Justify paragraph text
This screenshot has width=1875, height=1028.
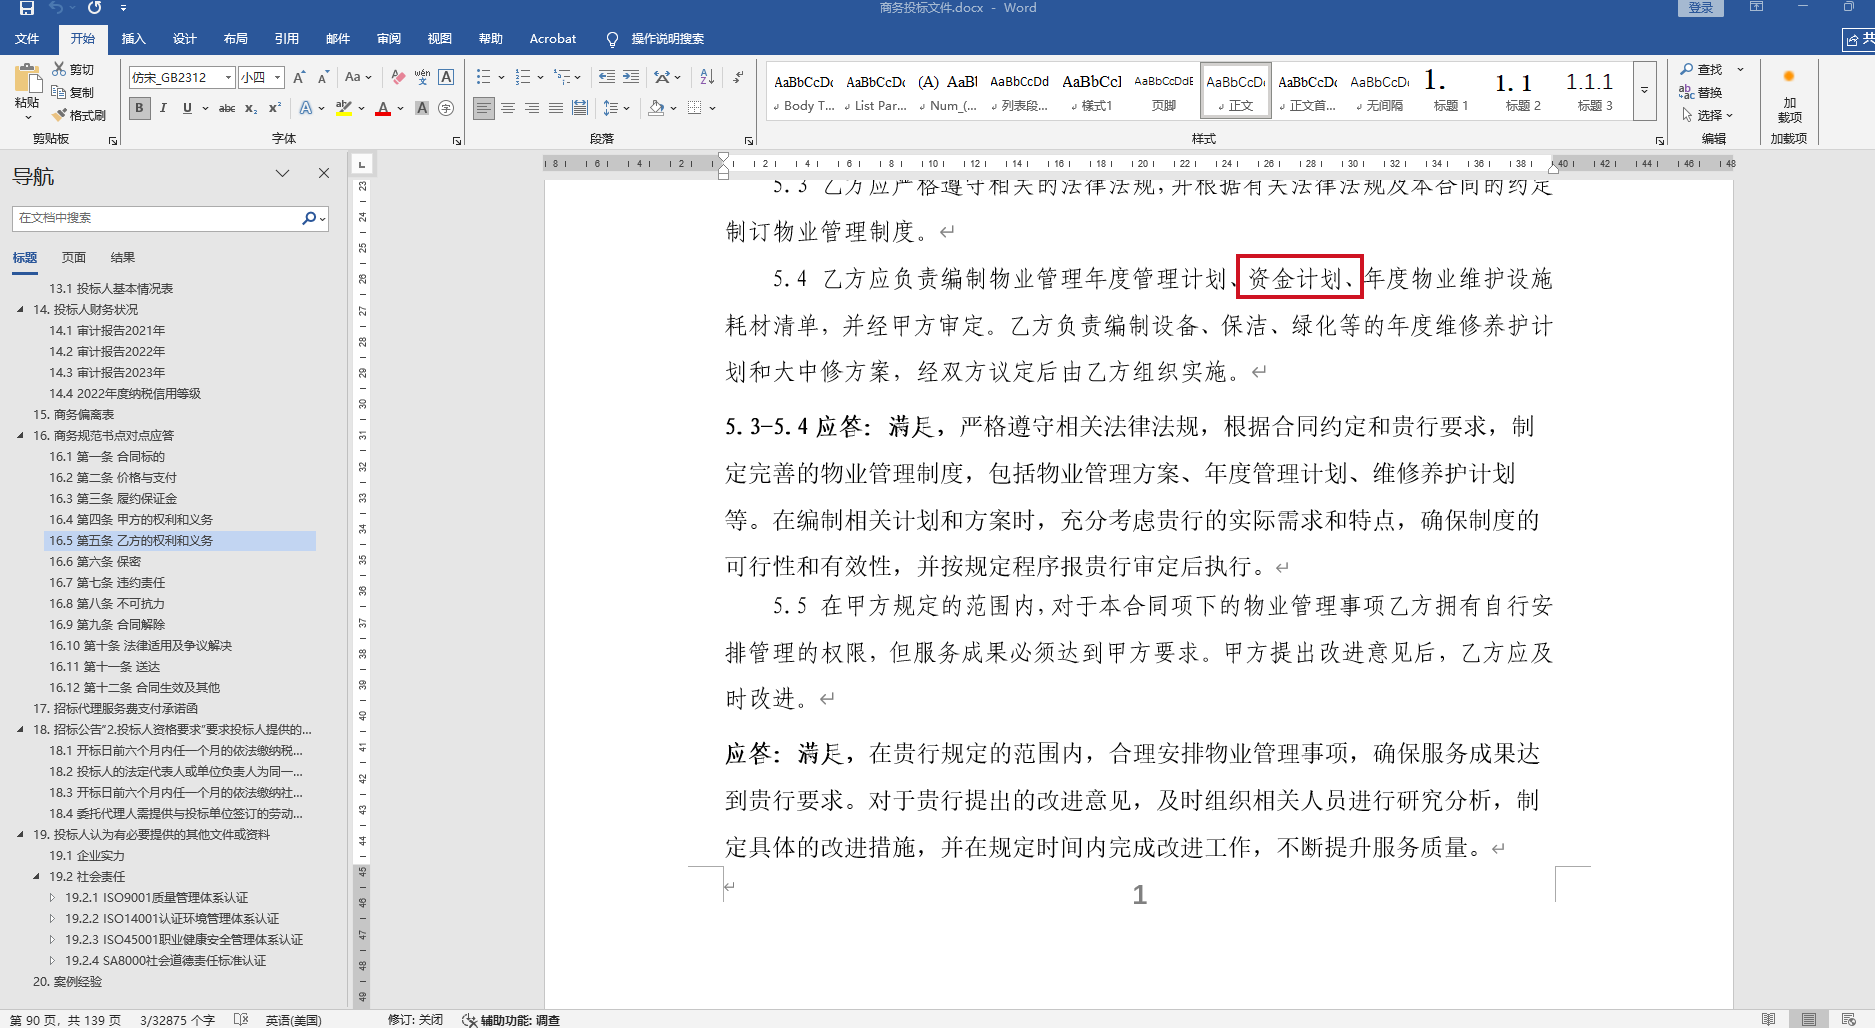click(x=556, y=108)
